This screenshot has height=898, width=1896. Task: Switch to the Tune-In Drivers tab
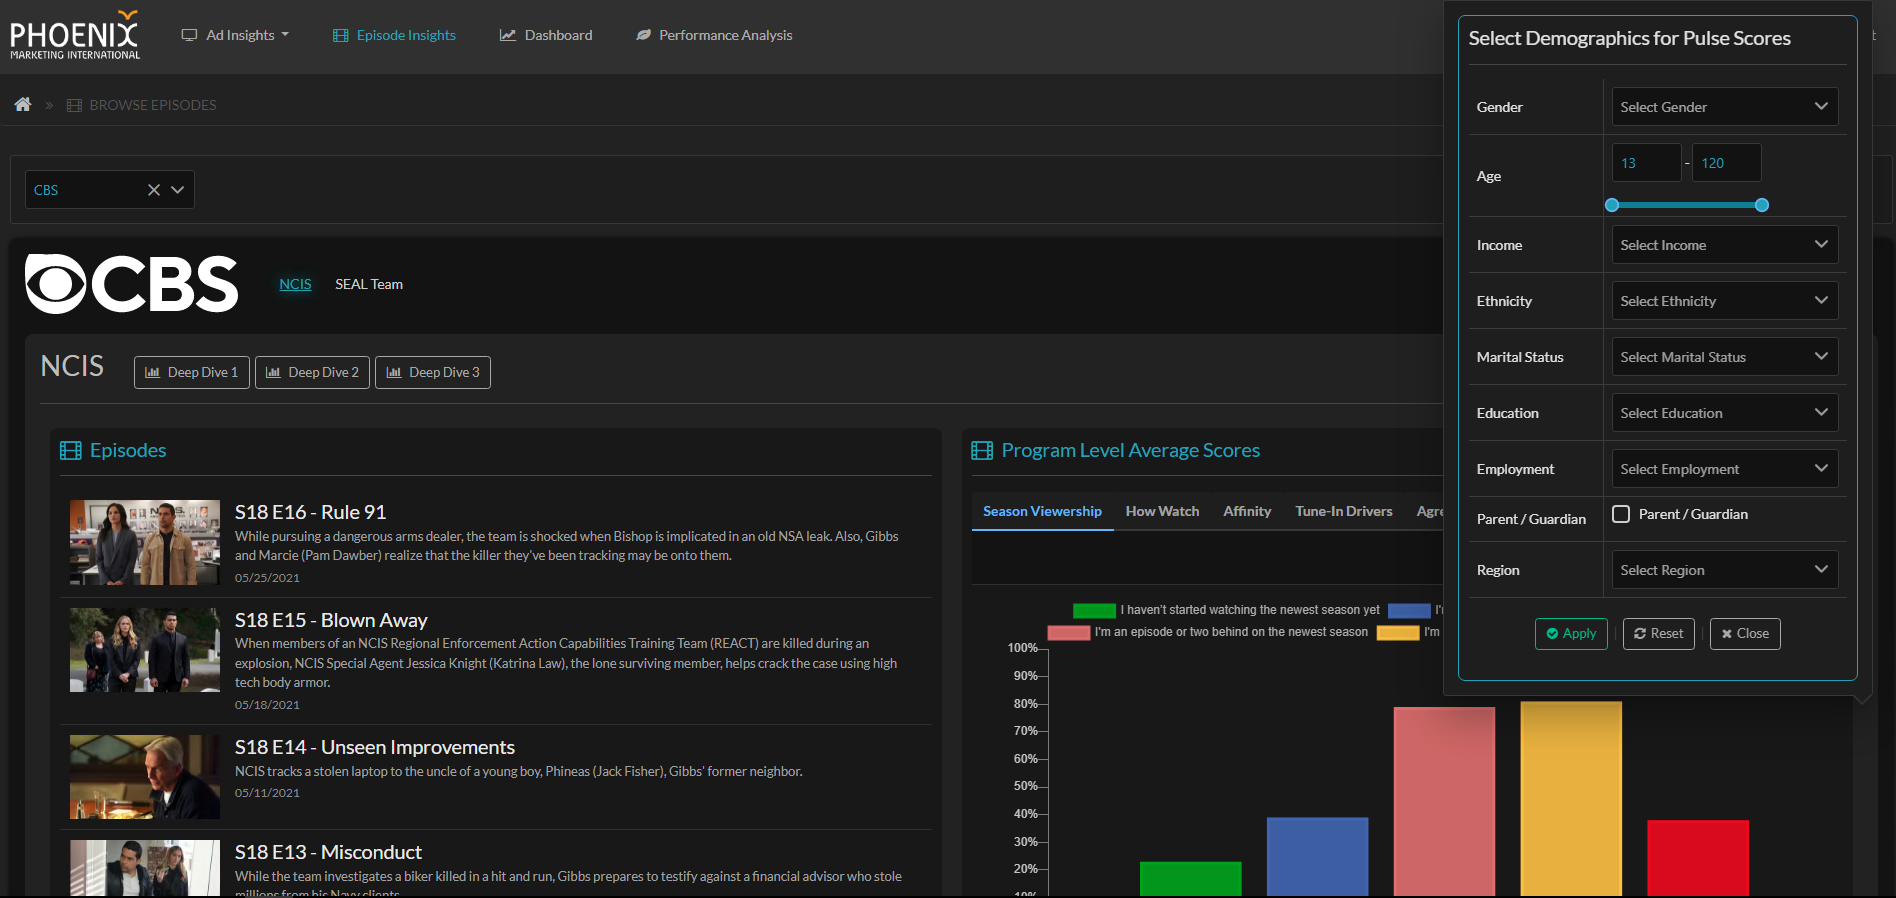[1343, 511]
